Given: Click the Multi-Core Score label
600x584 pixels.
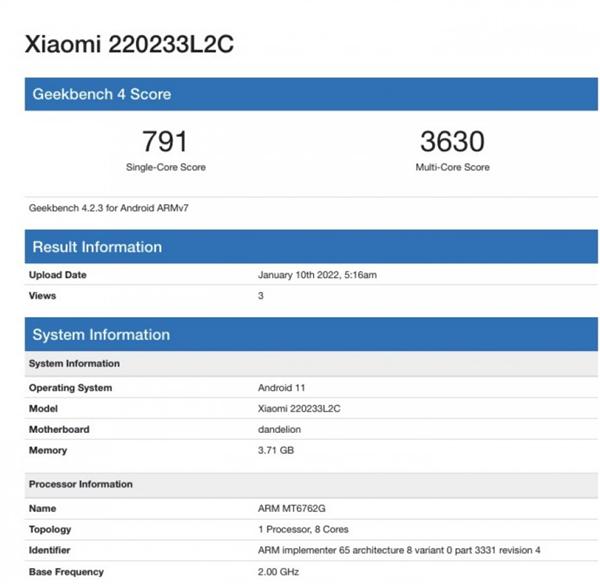Looking at the screenshot, I should (453, 167).
